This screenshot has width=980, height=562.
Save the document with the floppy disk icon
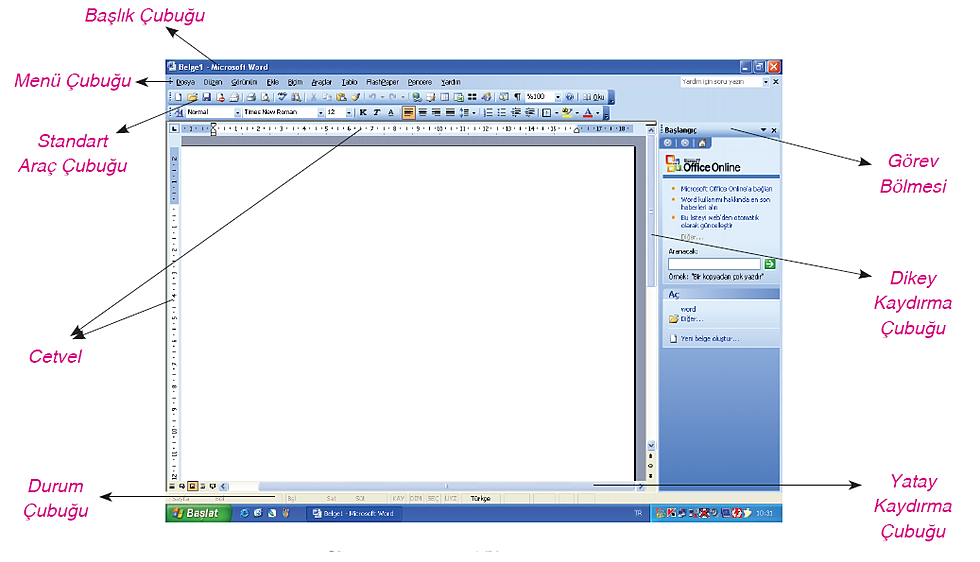pyautogui.click(x=206, y=97)
